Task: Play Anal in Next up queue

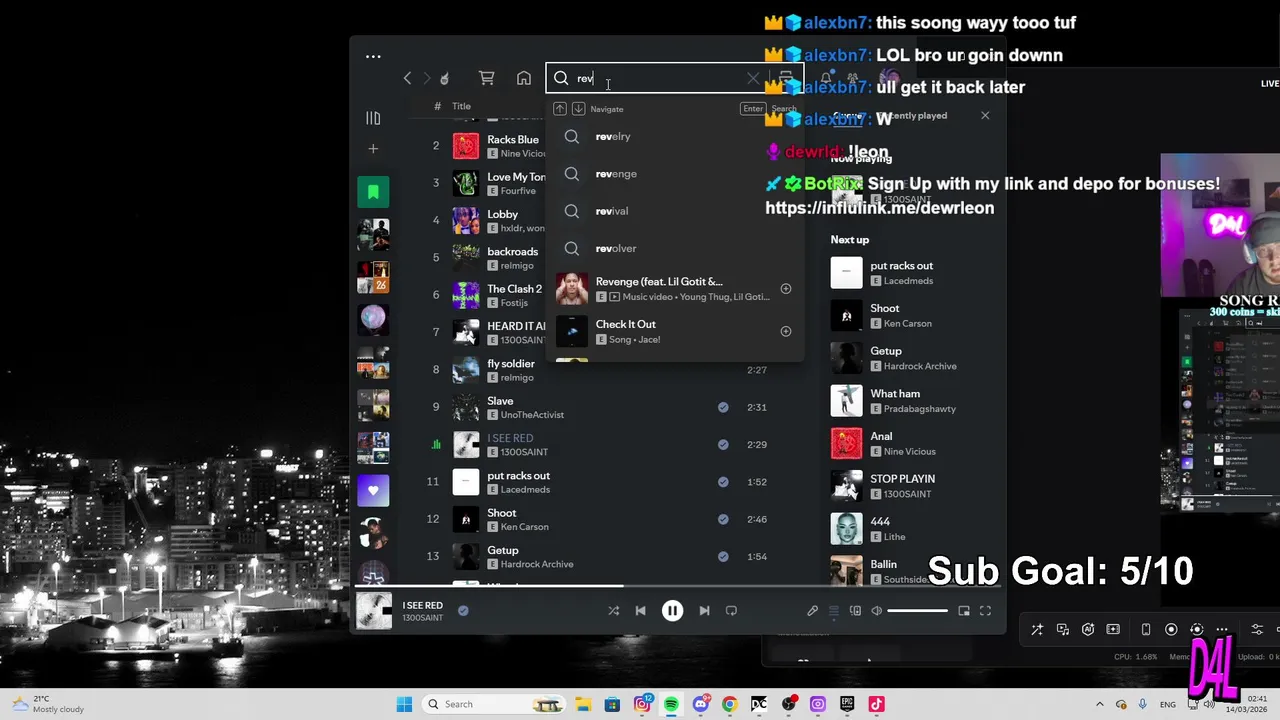Action: pos(846,443)
